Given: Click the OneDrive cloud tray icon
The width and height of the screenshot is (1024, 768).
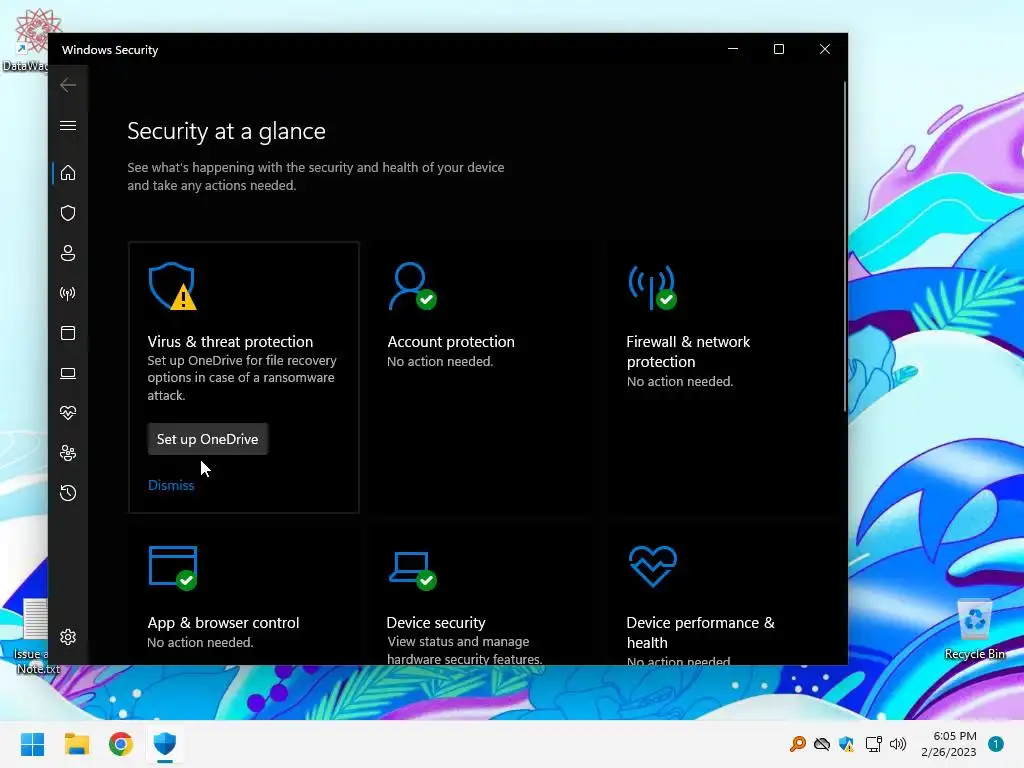Looking at the screenshot, I should (x=822, y=744).
